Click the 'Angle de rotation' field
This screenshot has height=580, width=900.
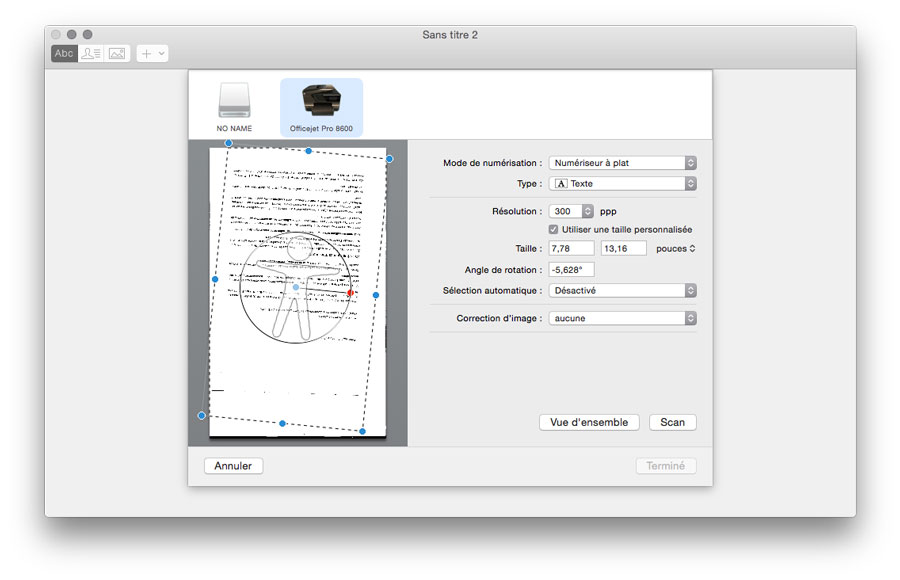[571, 270]
